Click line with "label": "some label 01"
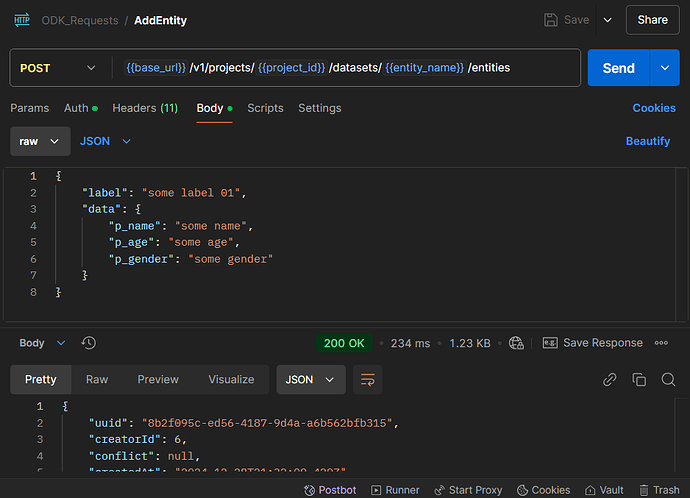The height and width of the screenshot is (498, 690). point(164,193)
